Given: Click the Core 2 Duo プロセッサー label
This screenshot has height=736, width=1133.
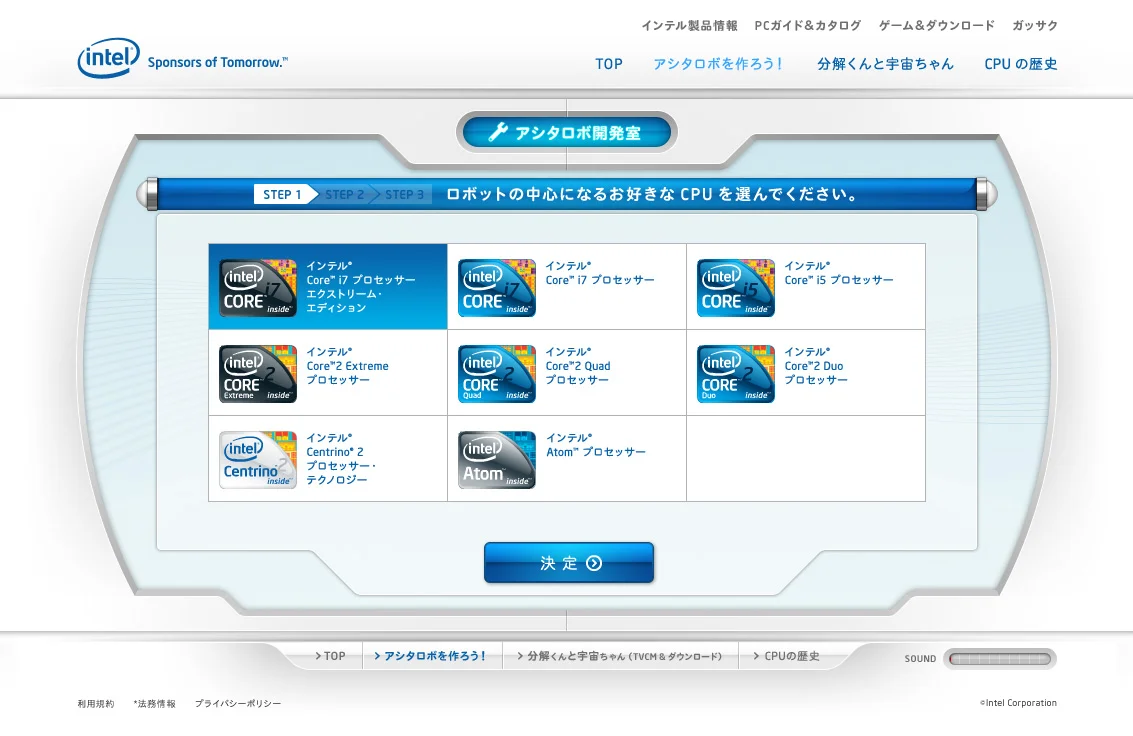Looking at the screenshot, I should point(816,365).
